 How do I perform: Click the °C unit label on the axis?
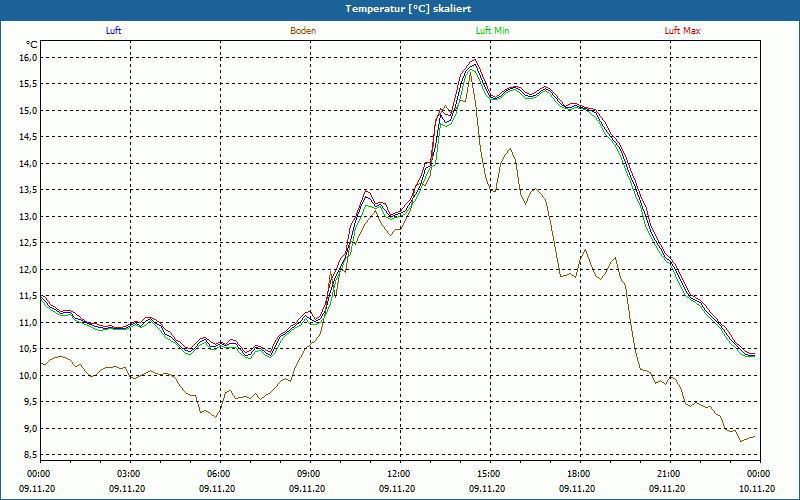[32, 45]
